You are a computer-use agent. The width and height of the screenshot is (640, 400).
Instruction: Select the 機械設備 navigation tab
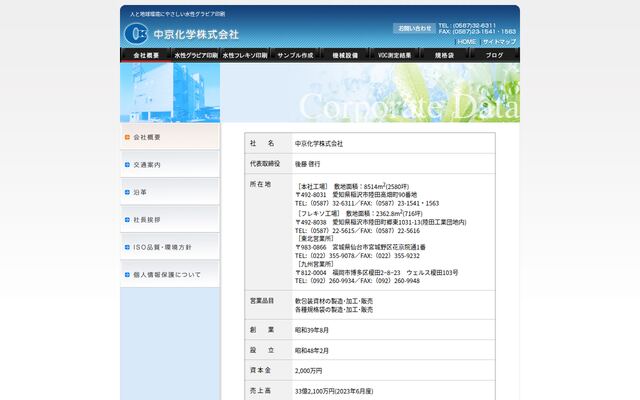(345, 55)
